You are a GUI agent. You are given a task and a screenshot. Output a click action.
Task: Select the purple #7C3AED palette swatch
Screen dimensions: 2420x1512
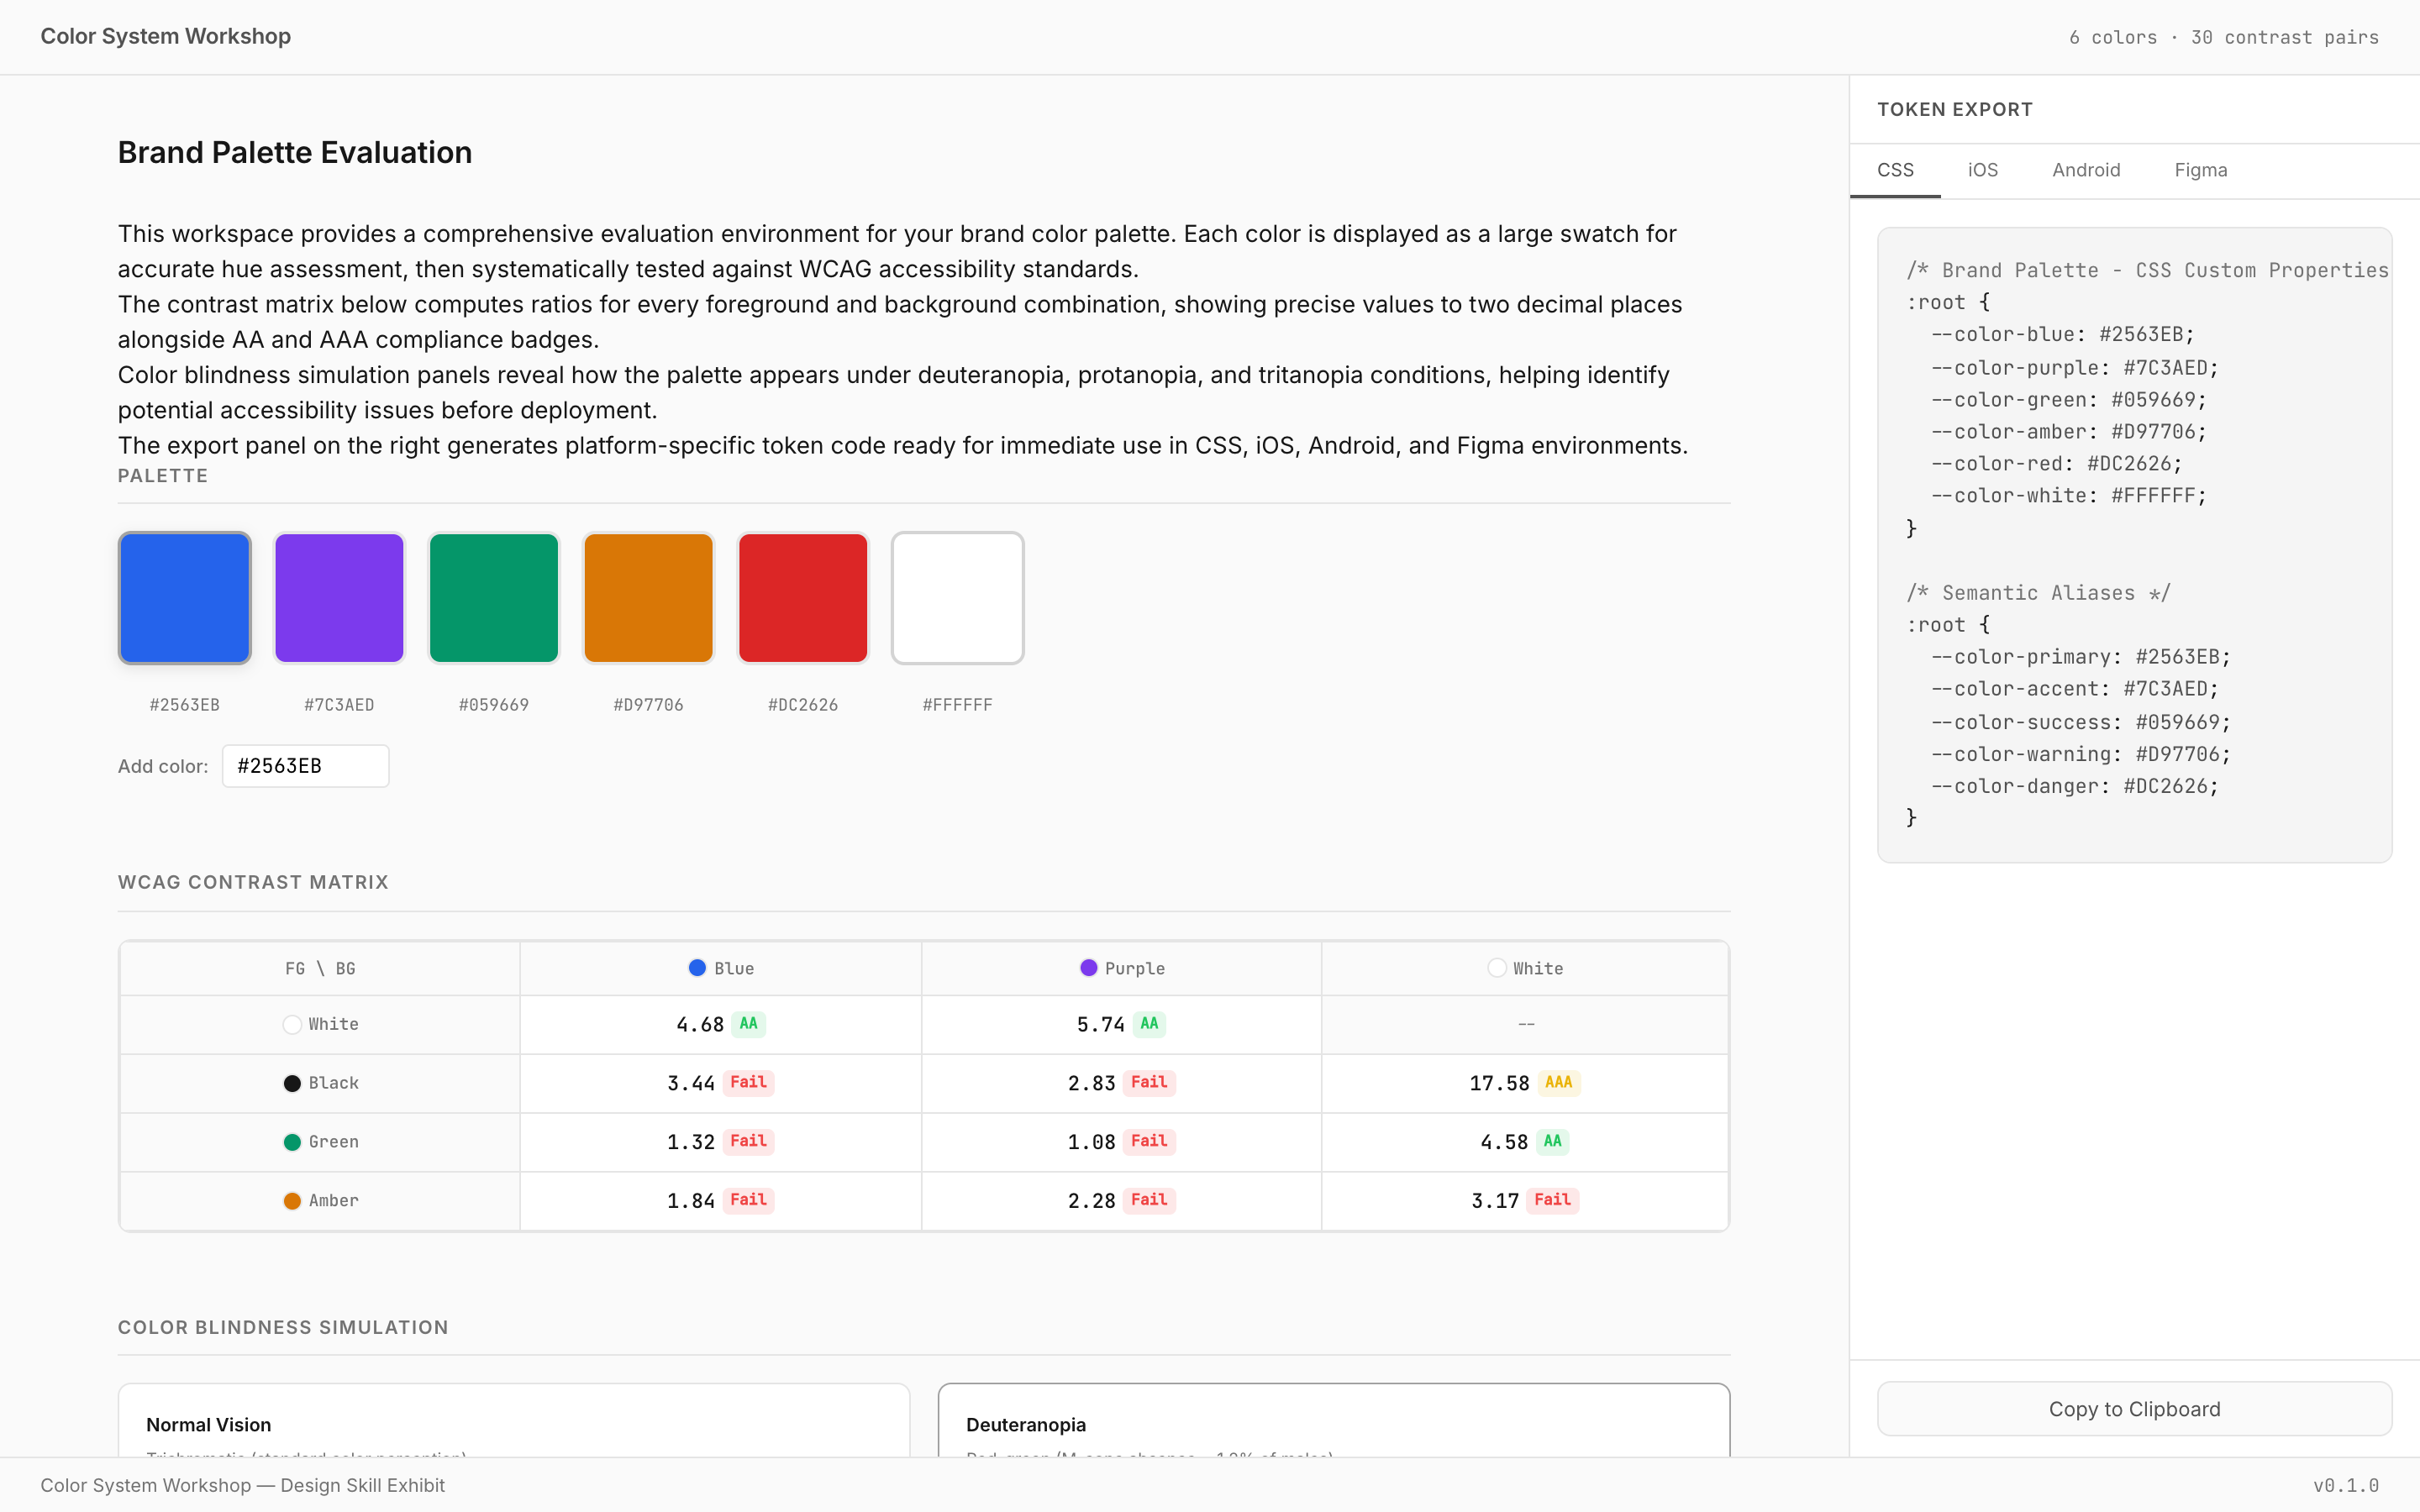(x=339, y=597)
